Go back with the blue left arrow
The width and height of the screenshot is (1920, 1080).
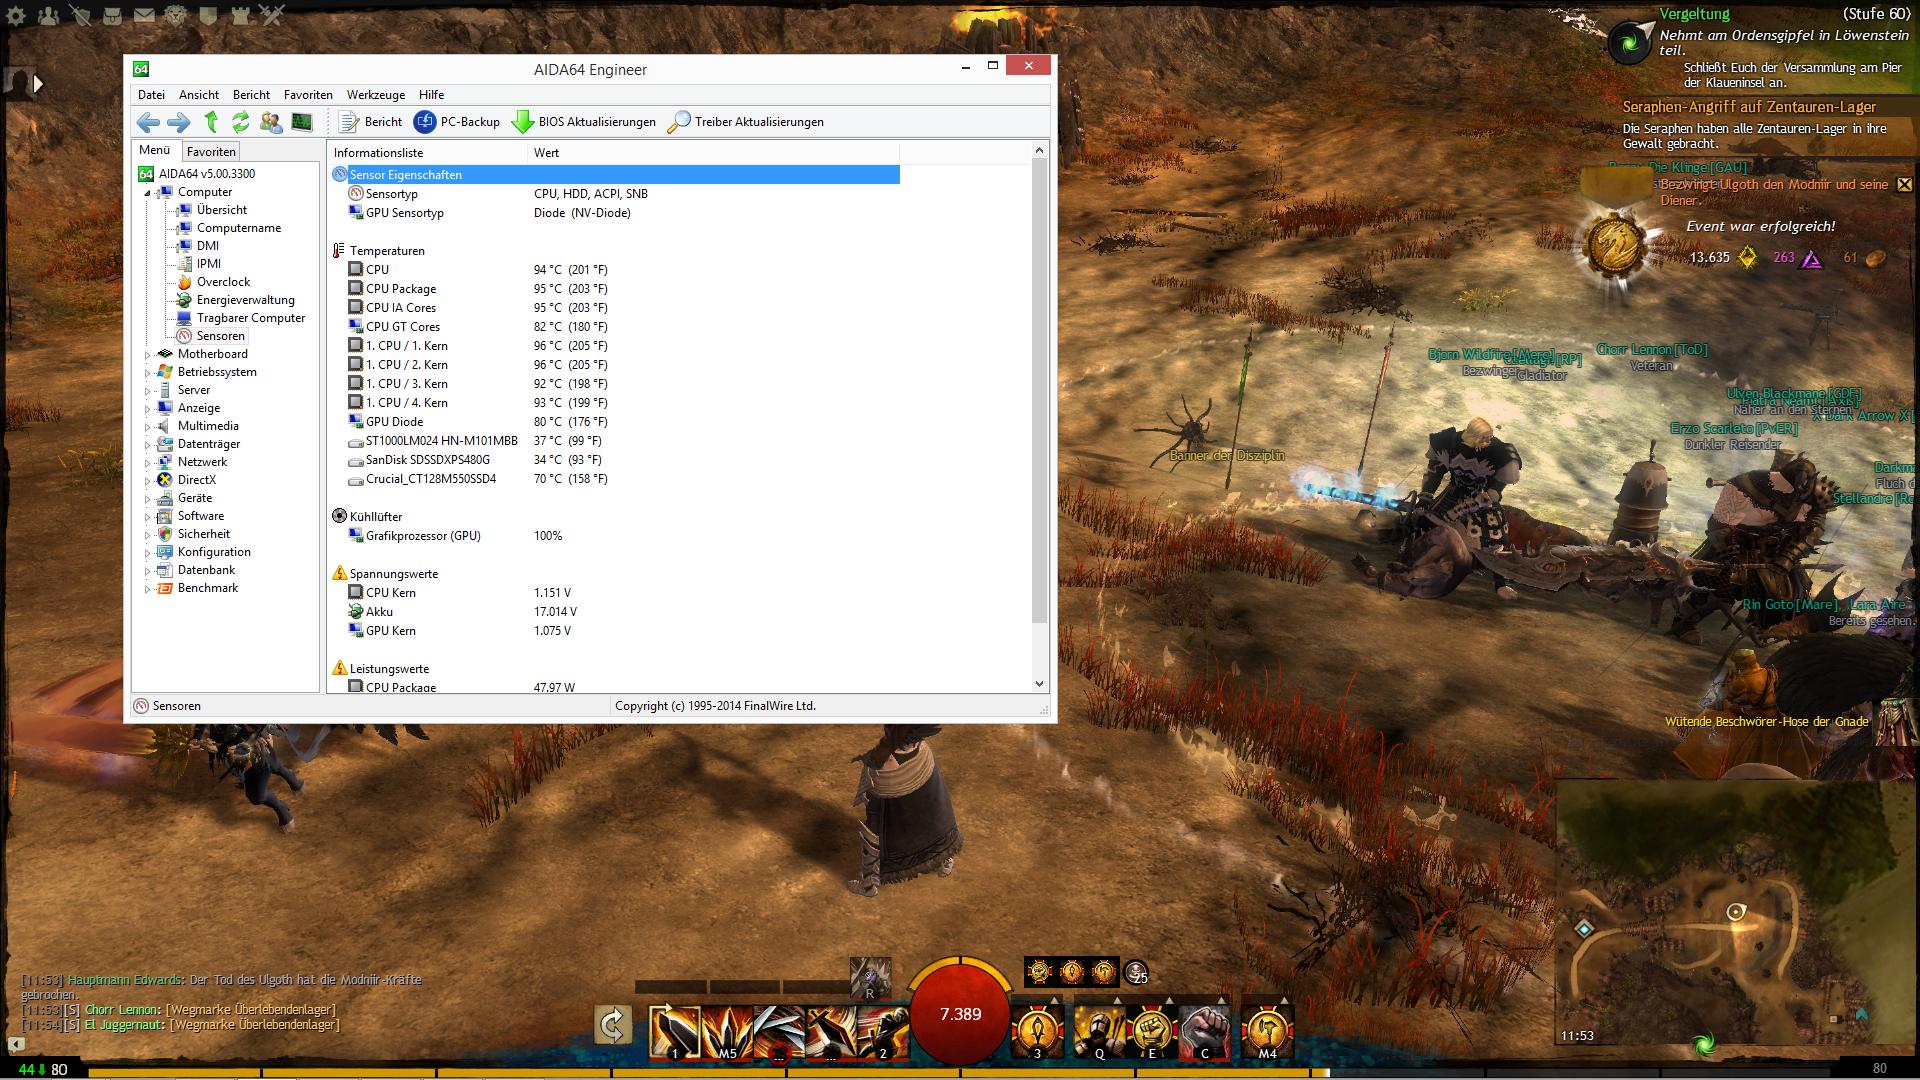pyautogui.click(x=148, y=122)
